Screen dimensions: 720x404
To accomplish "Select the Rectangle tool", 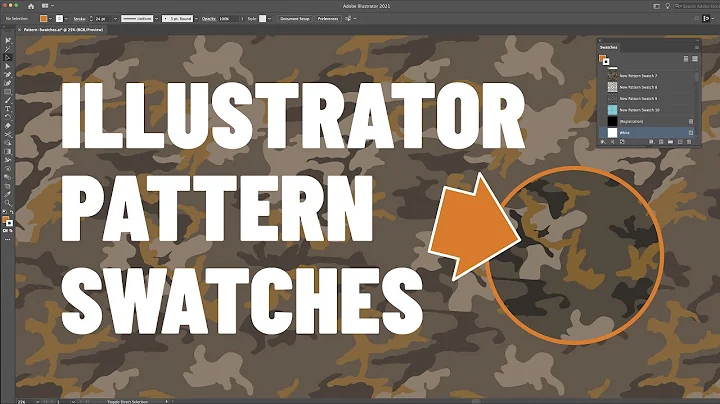I will click(x=8, y=92).
